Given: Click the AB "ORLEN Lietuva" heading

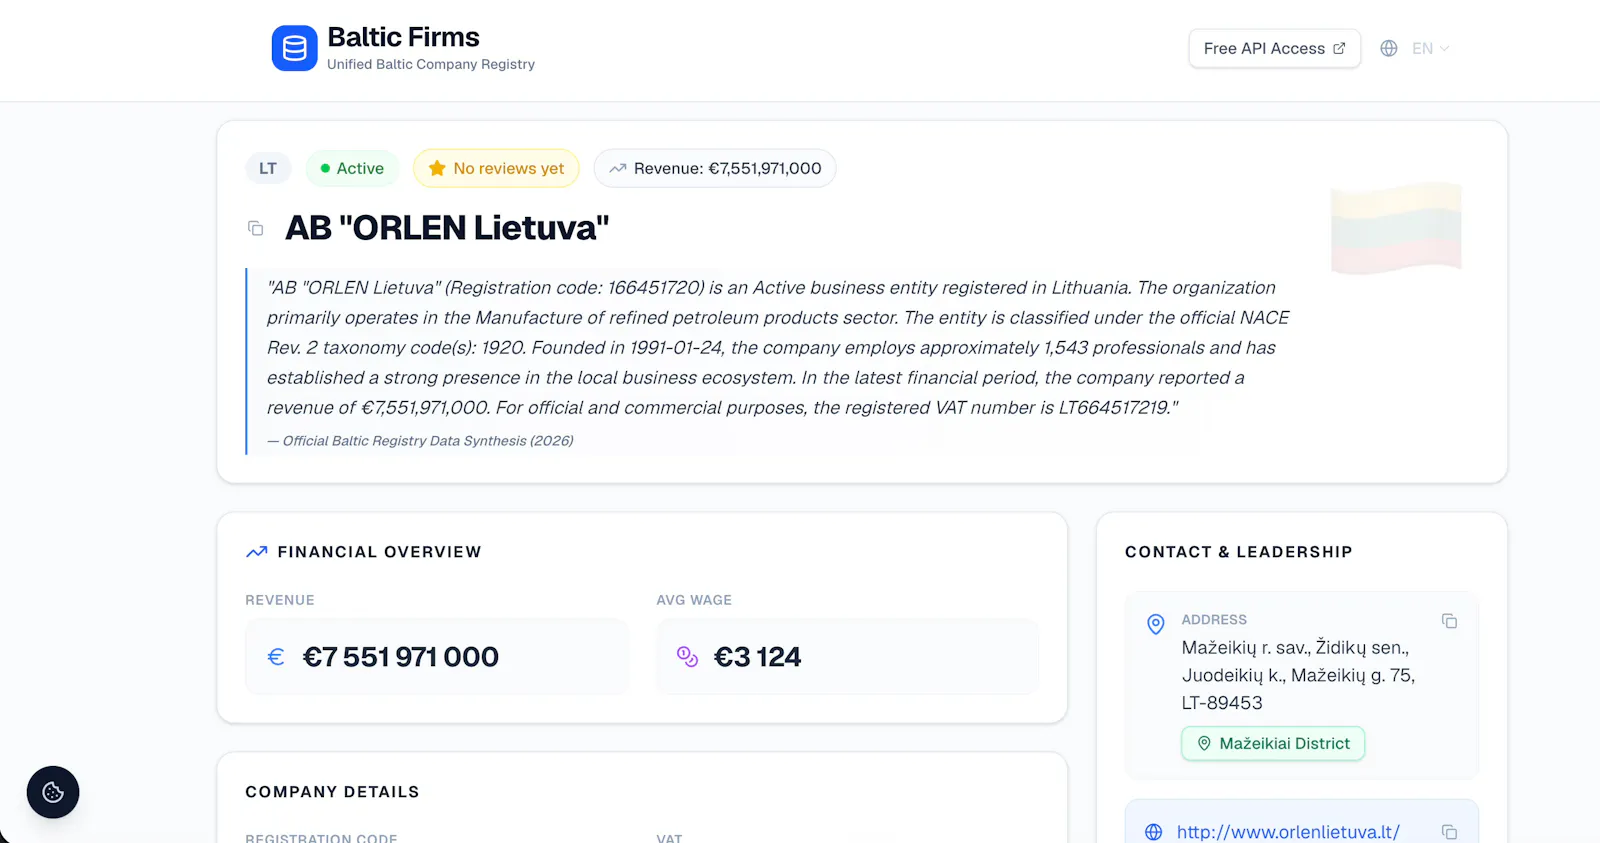Looking at the screenshot, I should click(447, 228).
